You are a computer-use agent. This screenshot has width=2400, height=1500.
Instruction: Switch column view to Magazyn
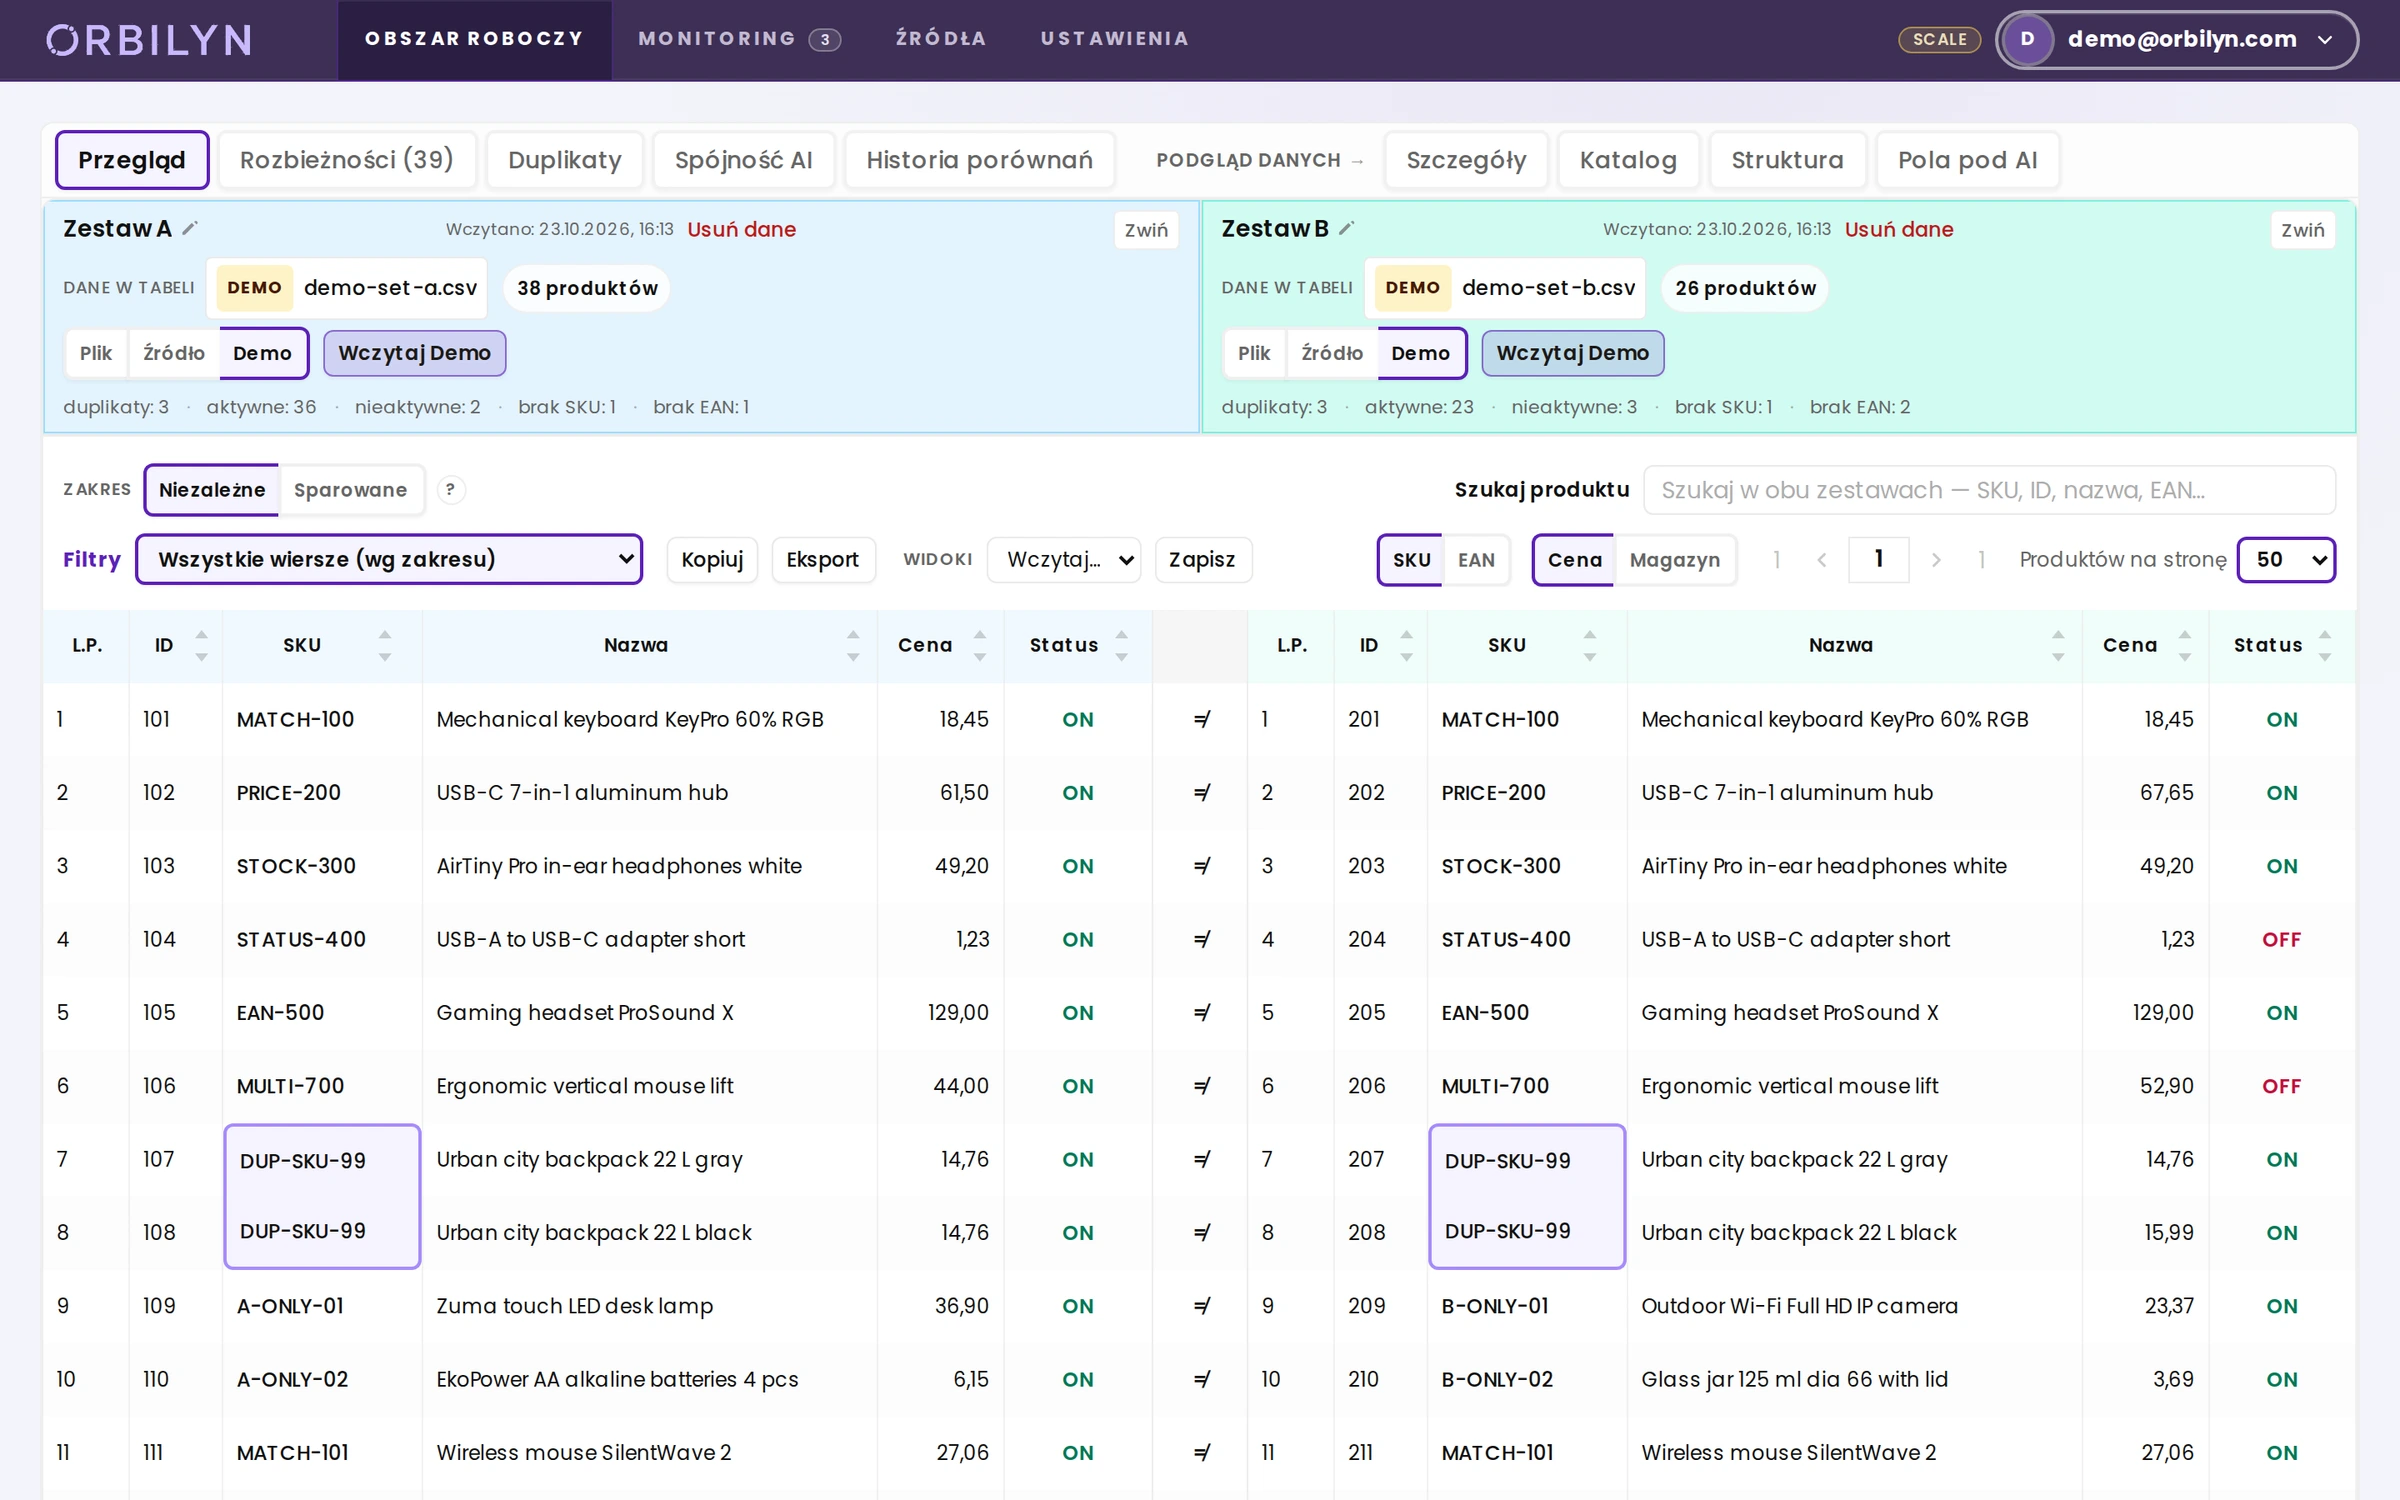1674,559
